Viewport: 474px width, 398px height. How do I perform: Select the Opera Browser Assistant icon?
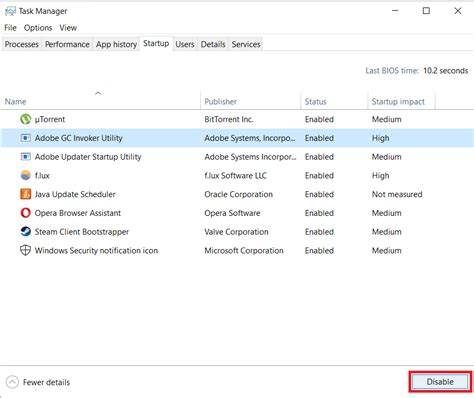26,213
